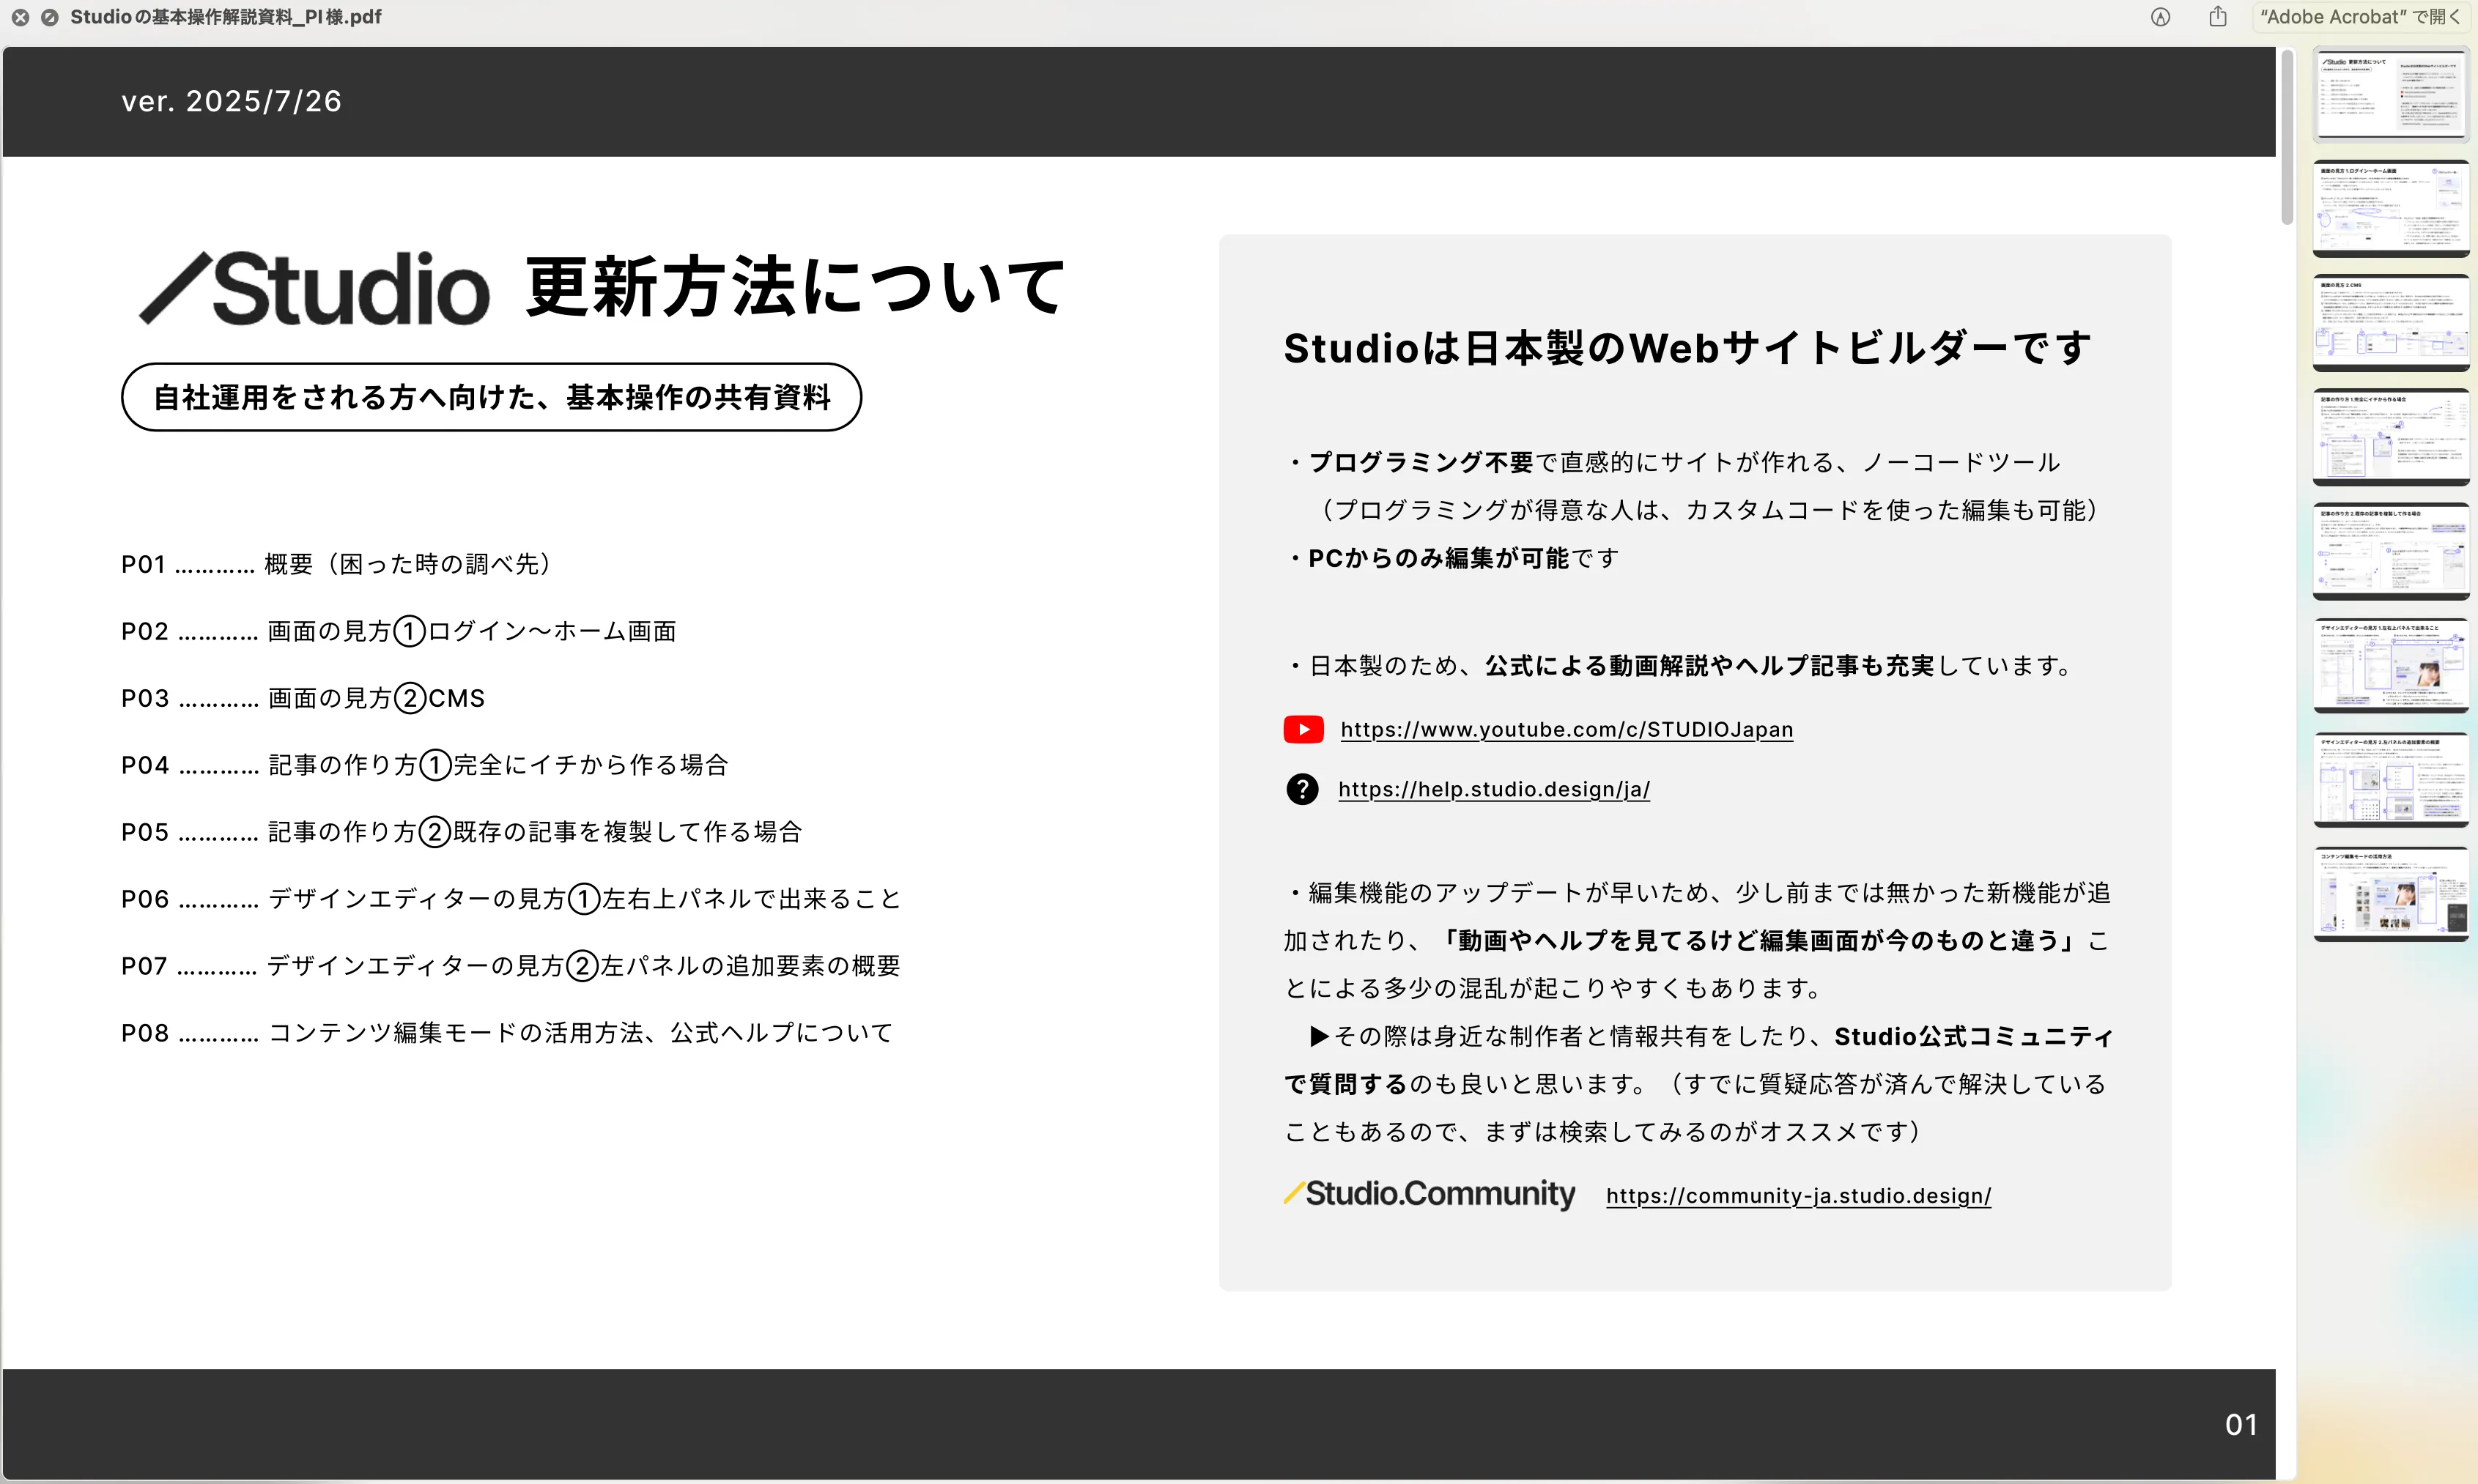Click the question mark help icon
This screenshot has height=1484, width=2478.
(x=1302, y=789)
